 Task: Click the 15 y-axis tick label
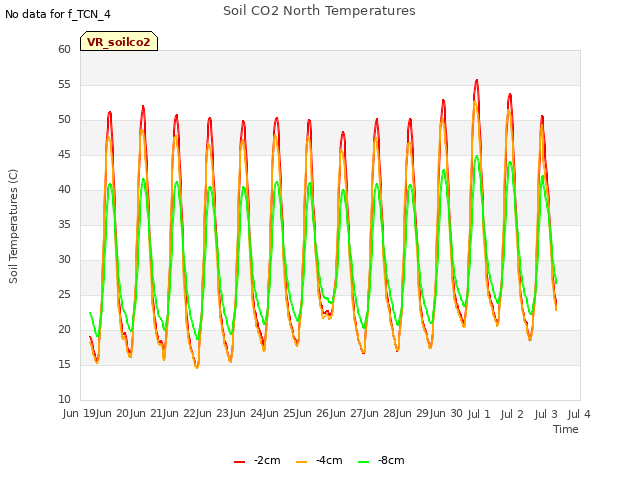click(x=64, y=364)
